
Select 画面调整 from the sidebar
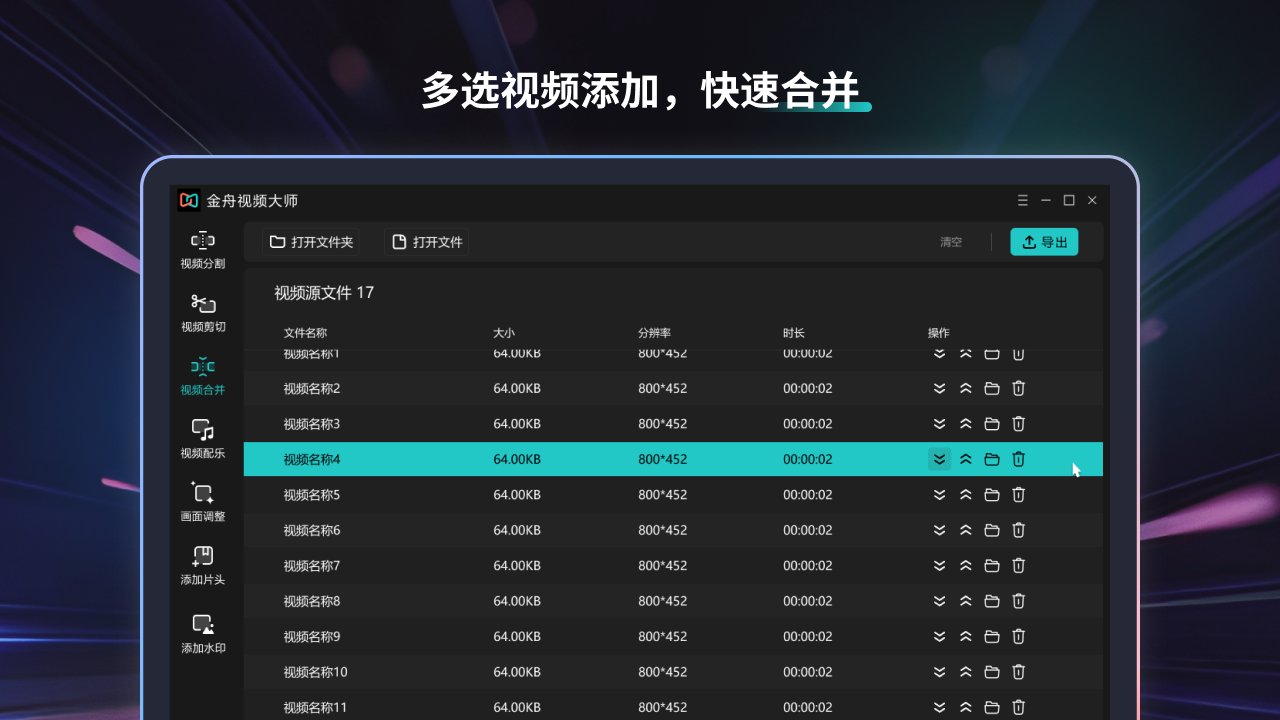[203, 501]
